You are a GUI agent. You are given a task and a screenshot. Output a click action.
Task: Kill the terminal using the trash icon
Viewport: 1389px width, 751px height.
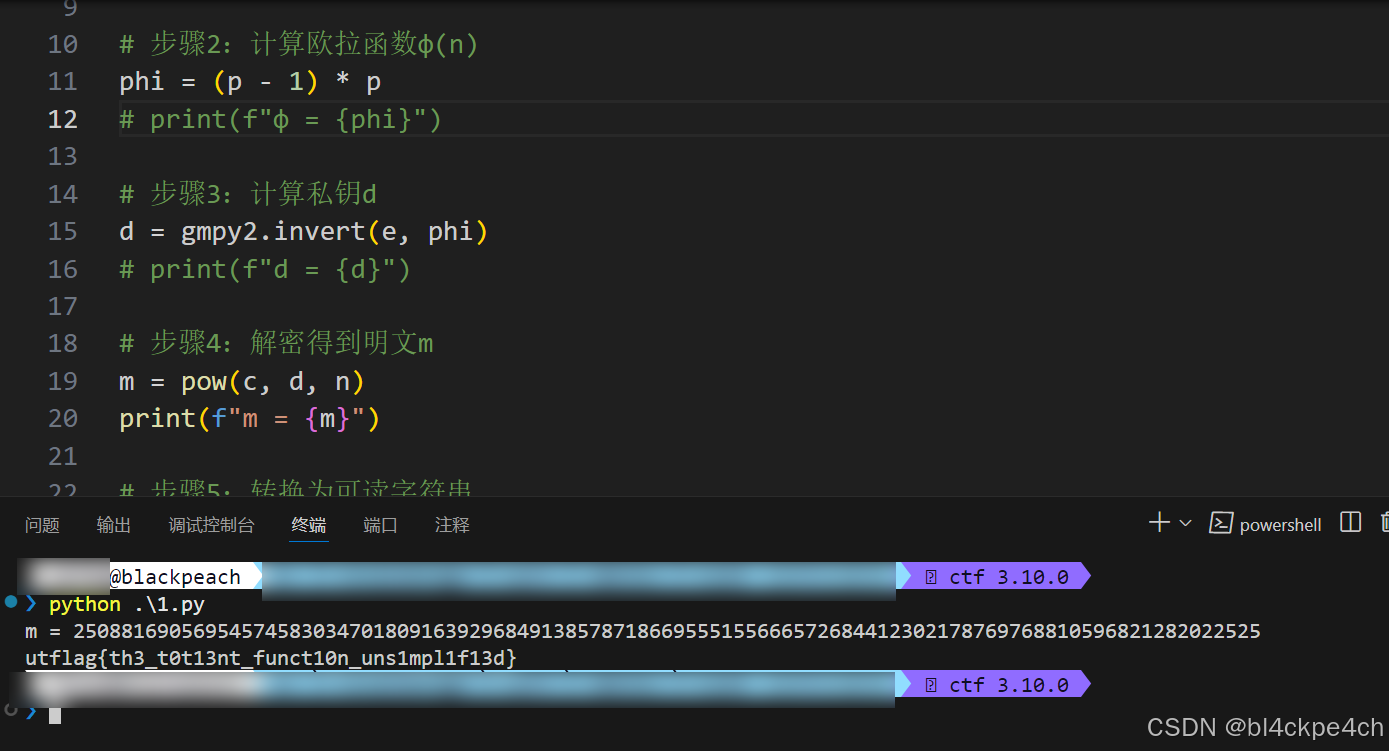[1384, 521]
